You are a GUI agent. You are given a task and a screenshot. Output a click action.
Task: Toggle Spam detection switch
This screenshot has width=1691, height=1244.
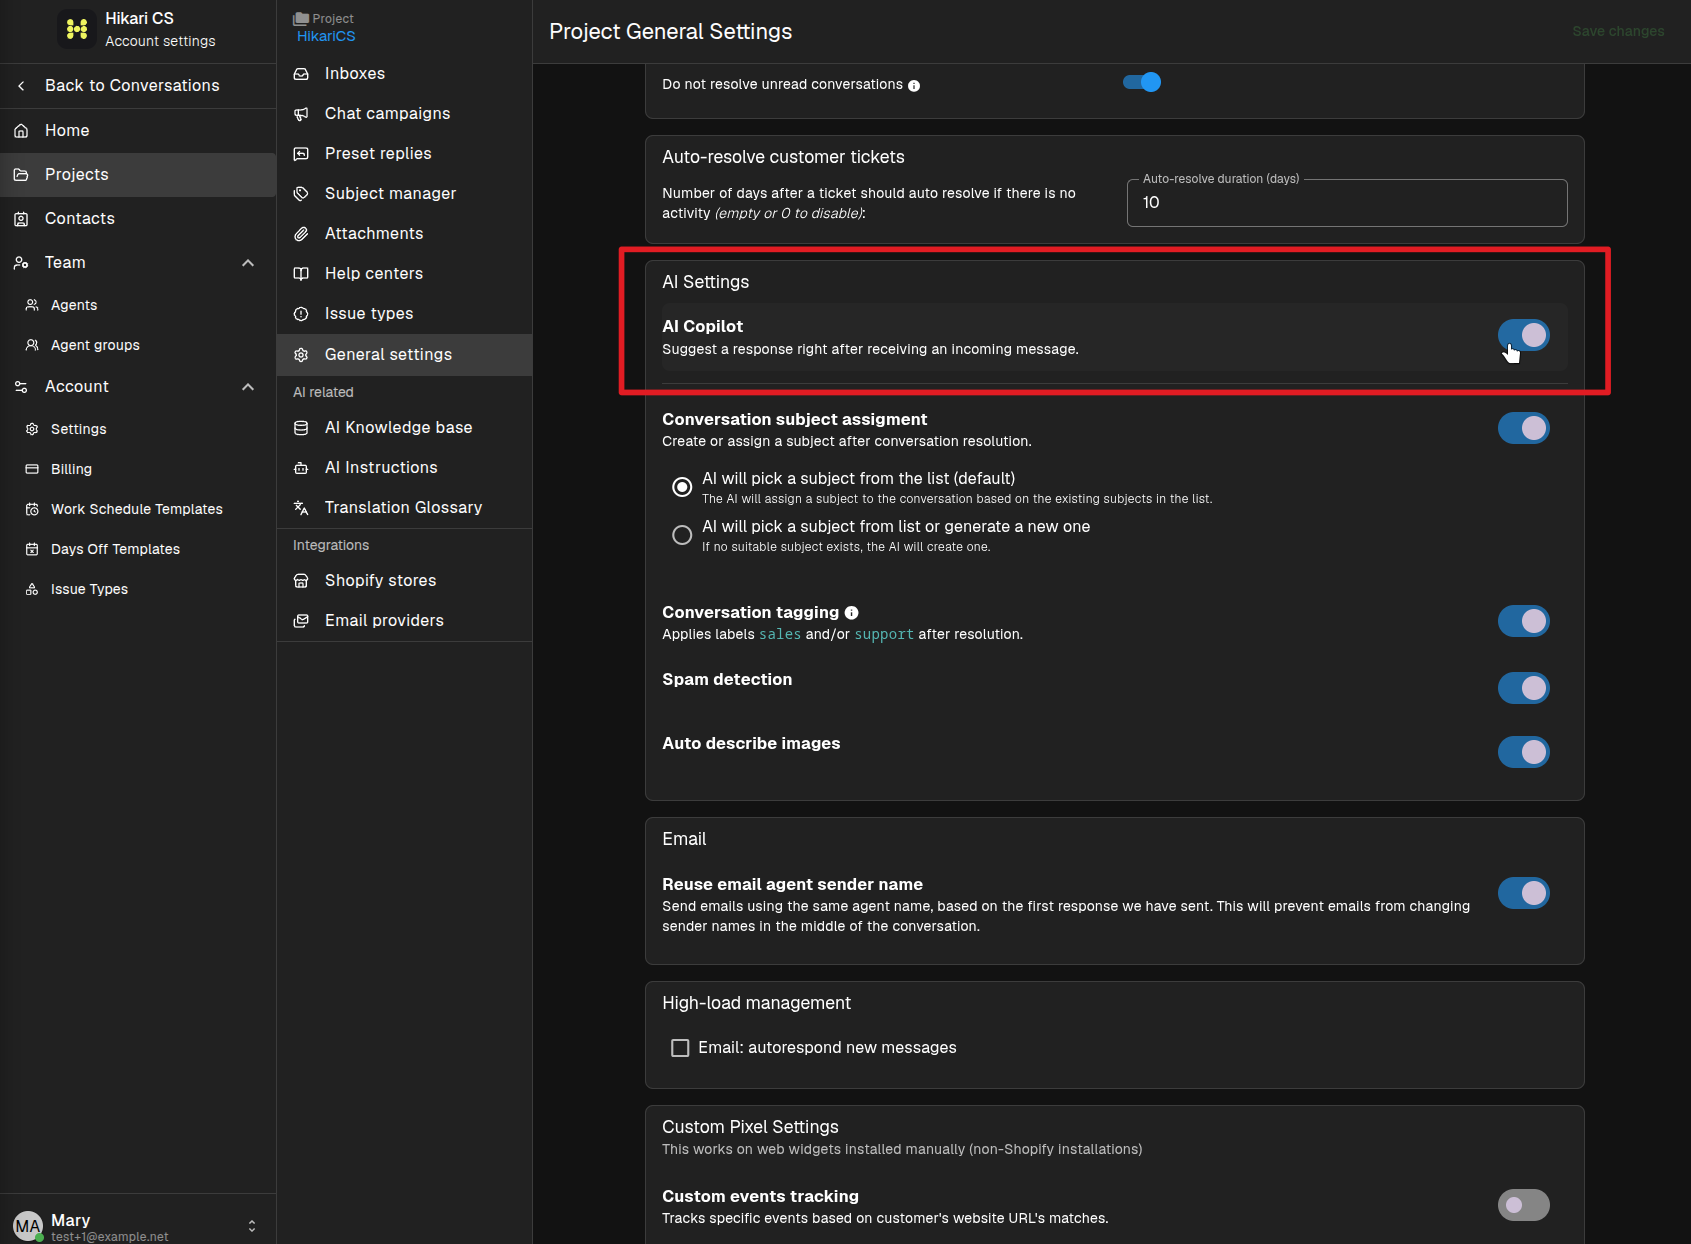tap(1523, 688)
